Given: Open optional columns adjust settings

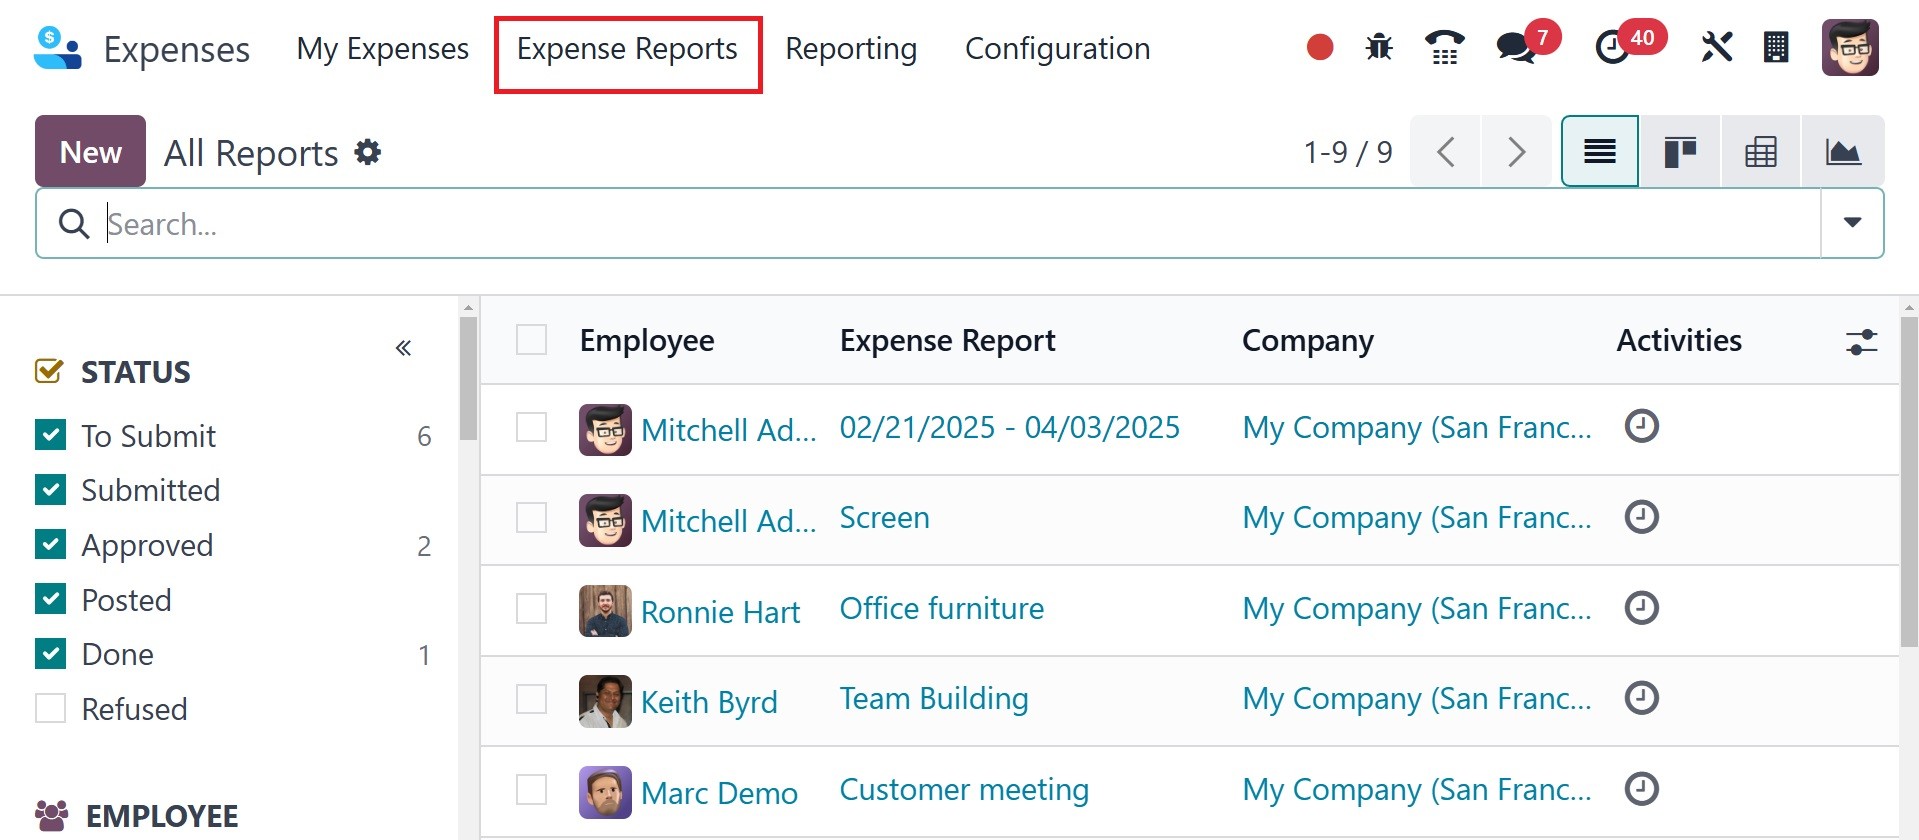Looking at the screenshot, I should click(x=1861, y=342).
